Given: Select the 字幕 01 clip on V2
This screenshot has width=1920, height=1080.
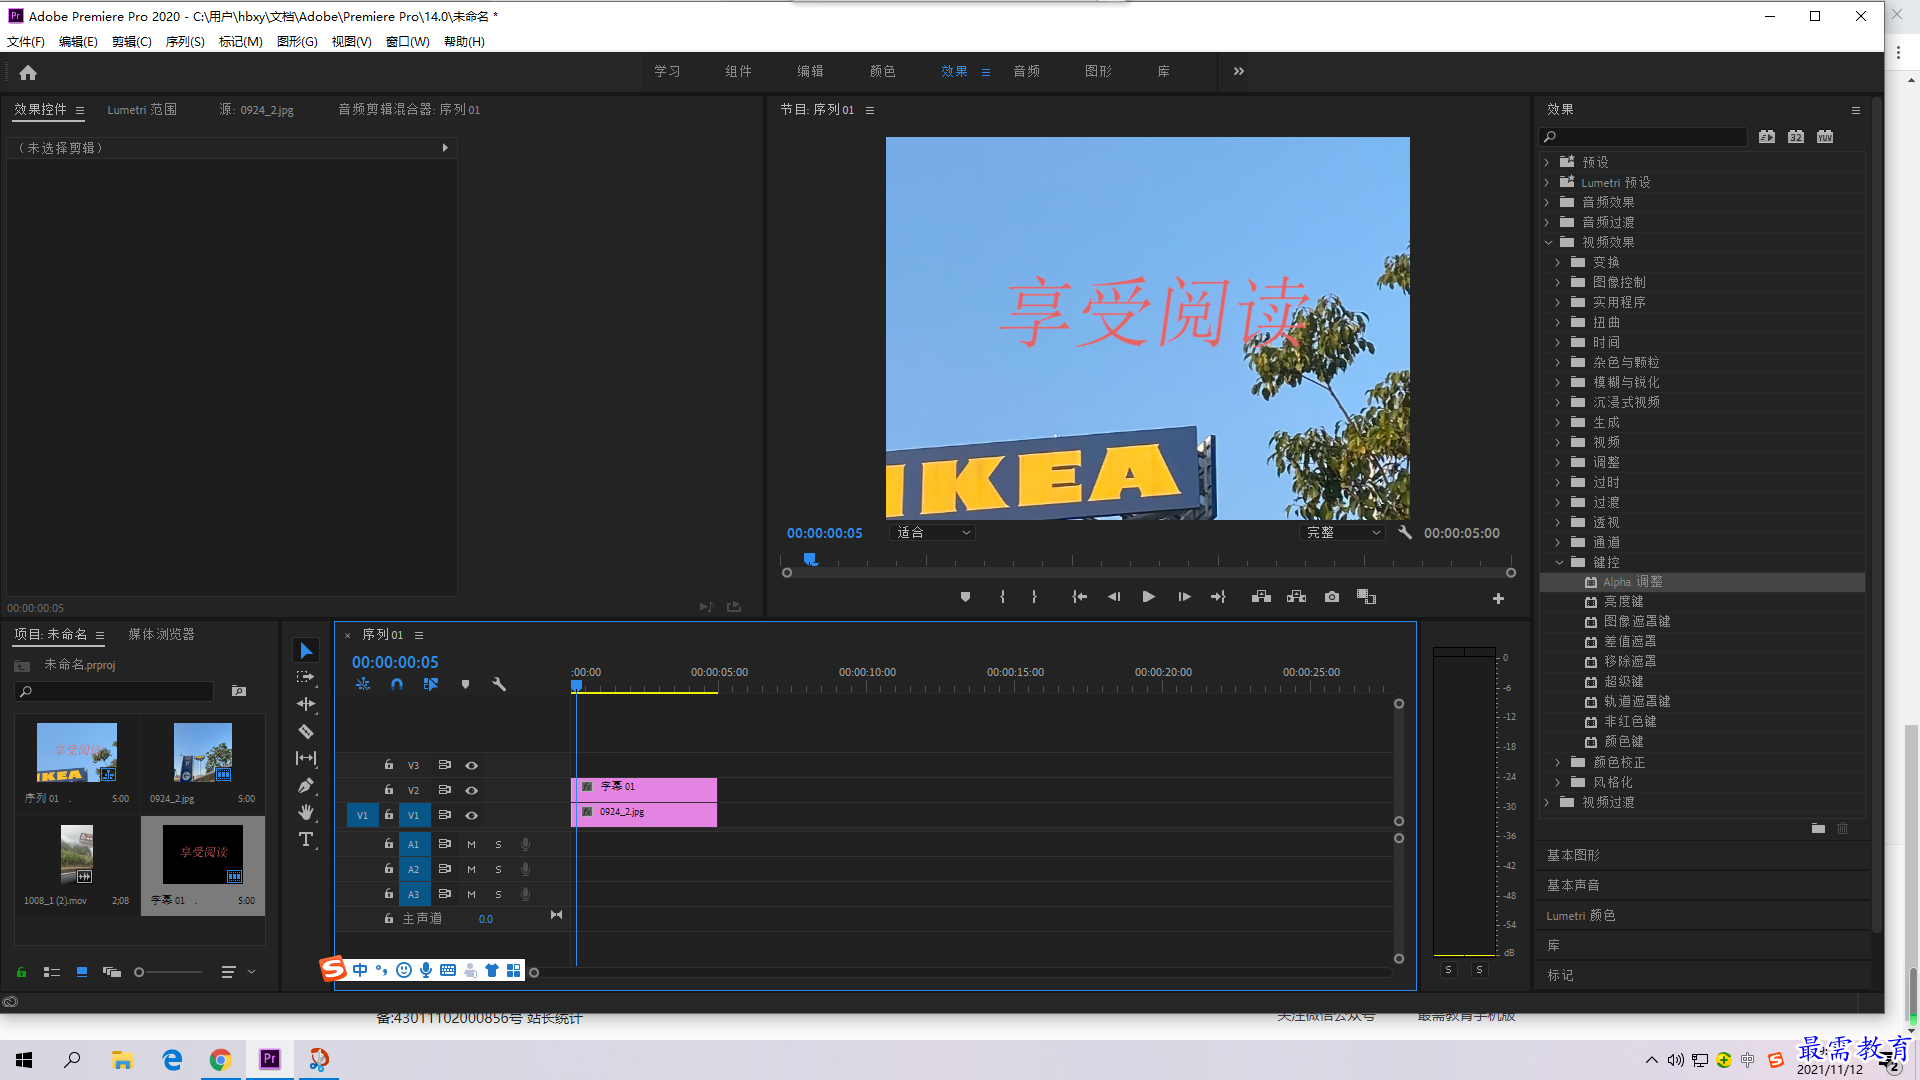Looking at the screenshot, I should point(644,789).
